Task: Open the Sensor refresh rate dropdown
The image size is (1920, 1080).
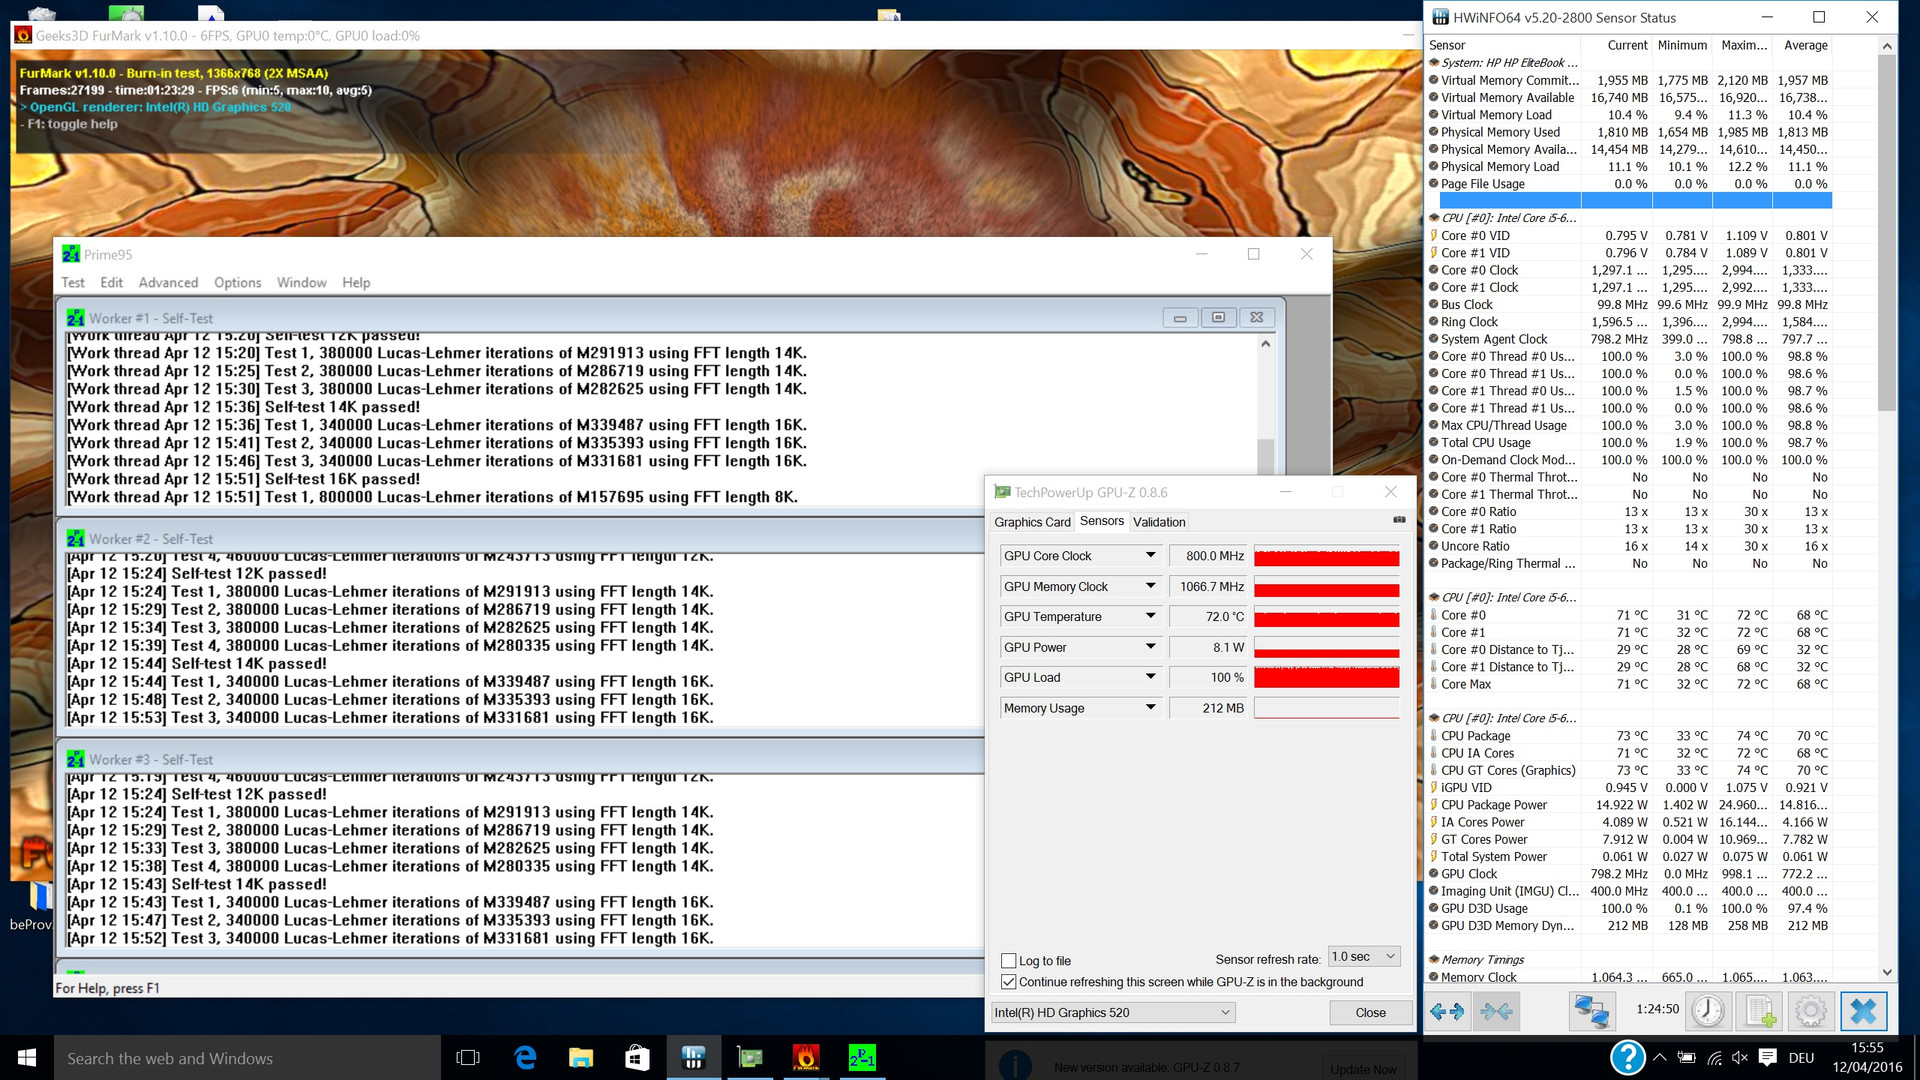Action: (x=1364, y=957)
